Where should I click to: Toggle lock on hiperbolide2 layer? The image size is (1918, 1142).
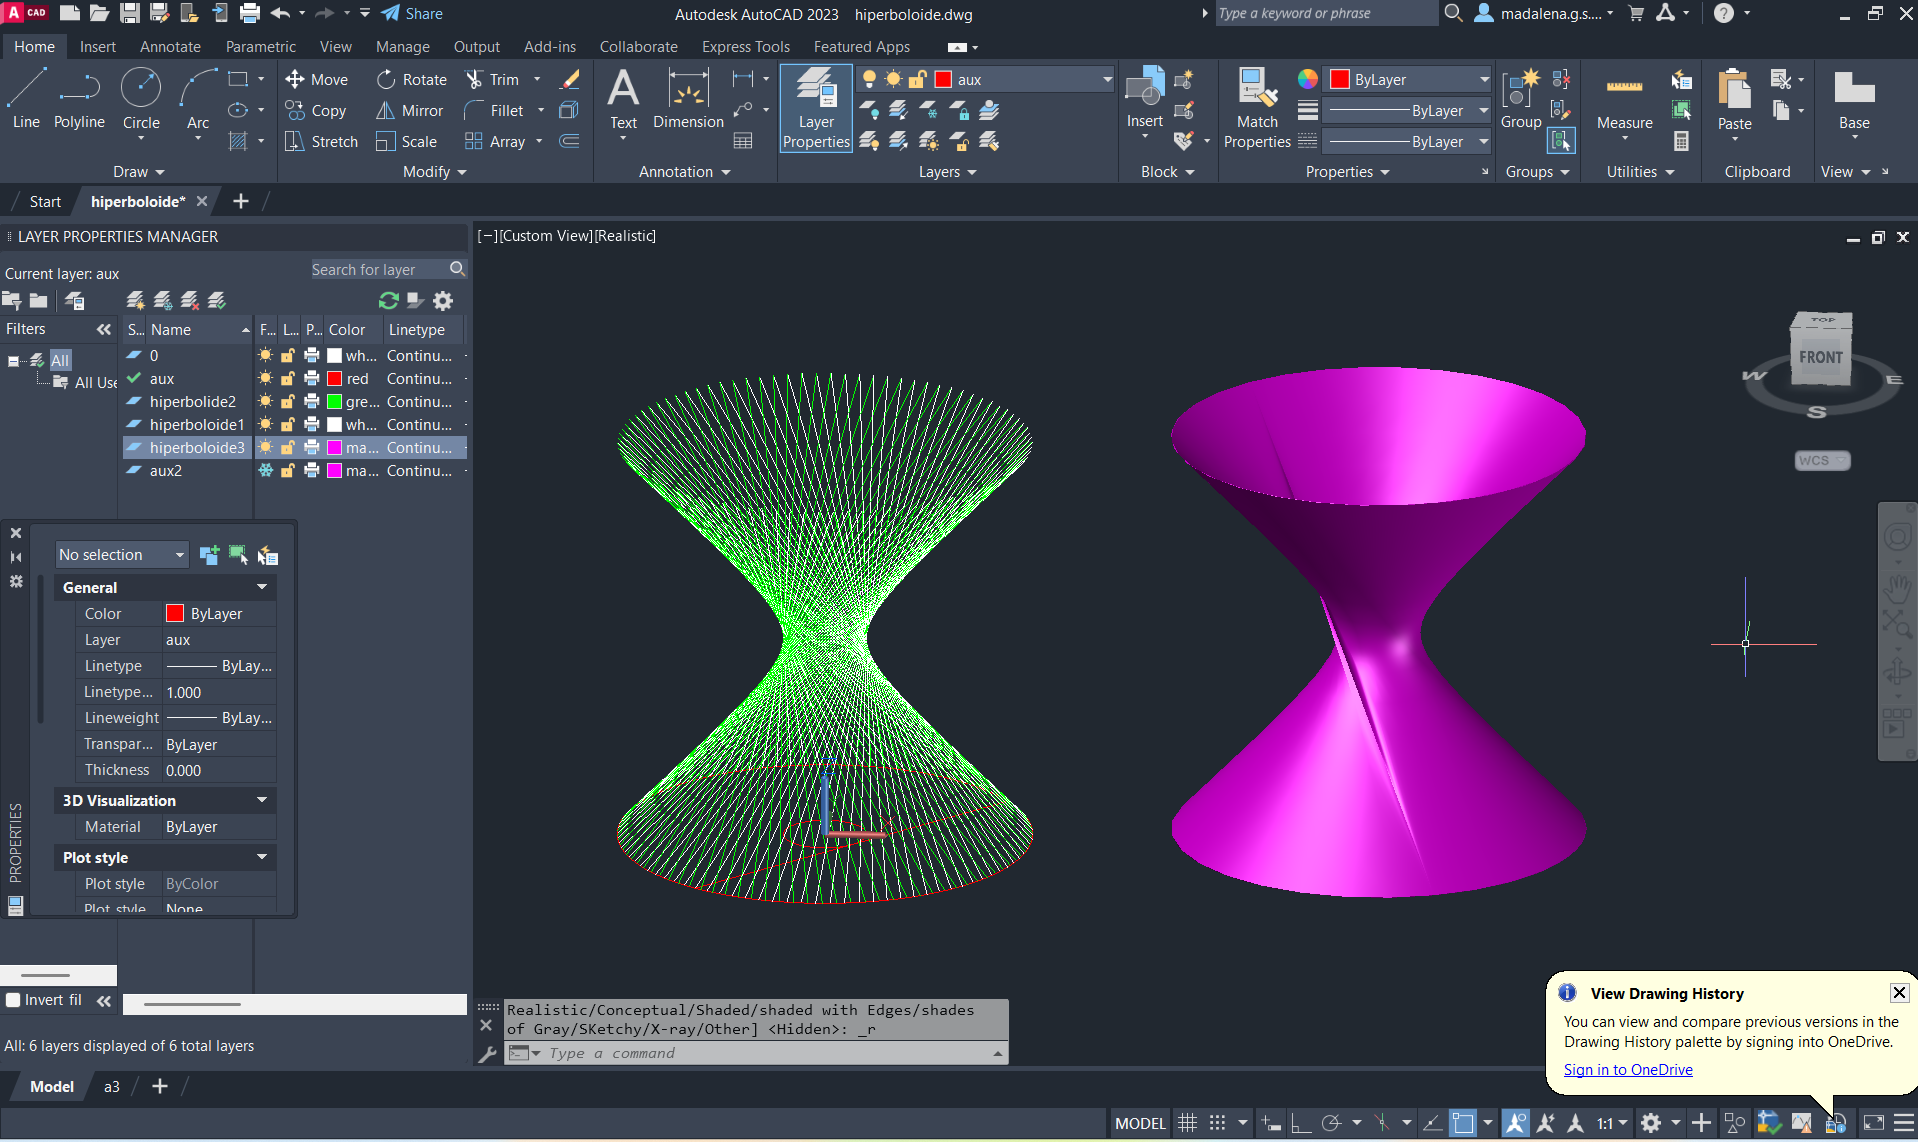[288, 402]
